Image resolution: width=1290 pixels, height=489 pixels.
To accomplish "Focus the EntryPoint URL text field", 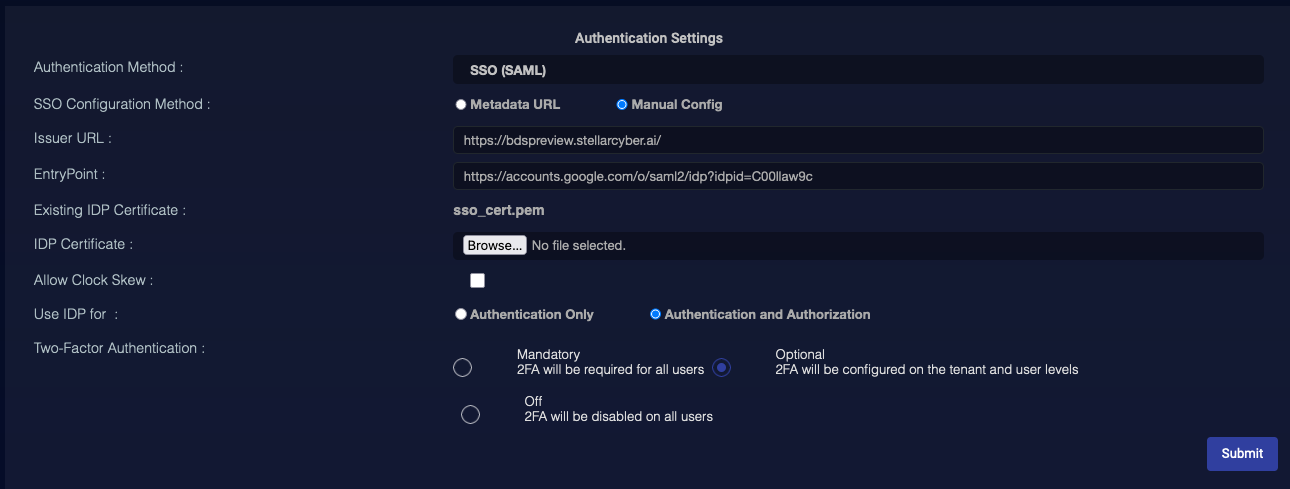I will pos(857,176).
